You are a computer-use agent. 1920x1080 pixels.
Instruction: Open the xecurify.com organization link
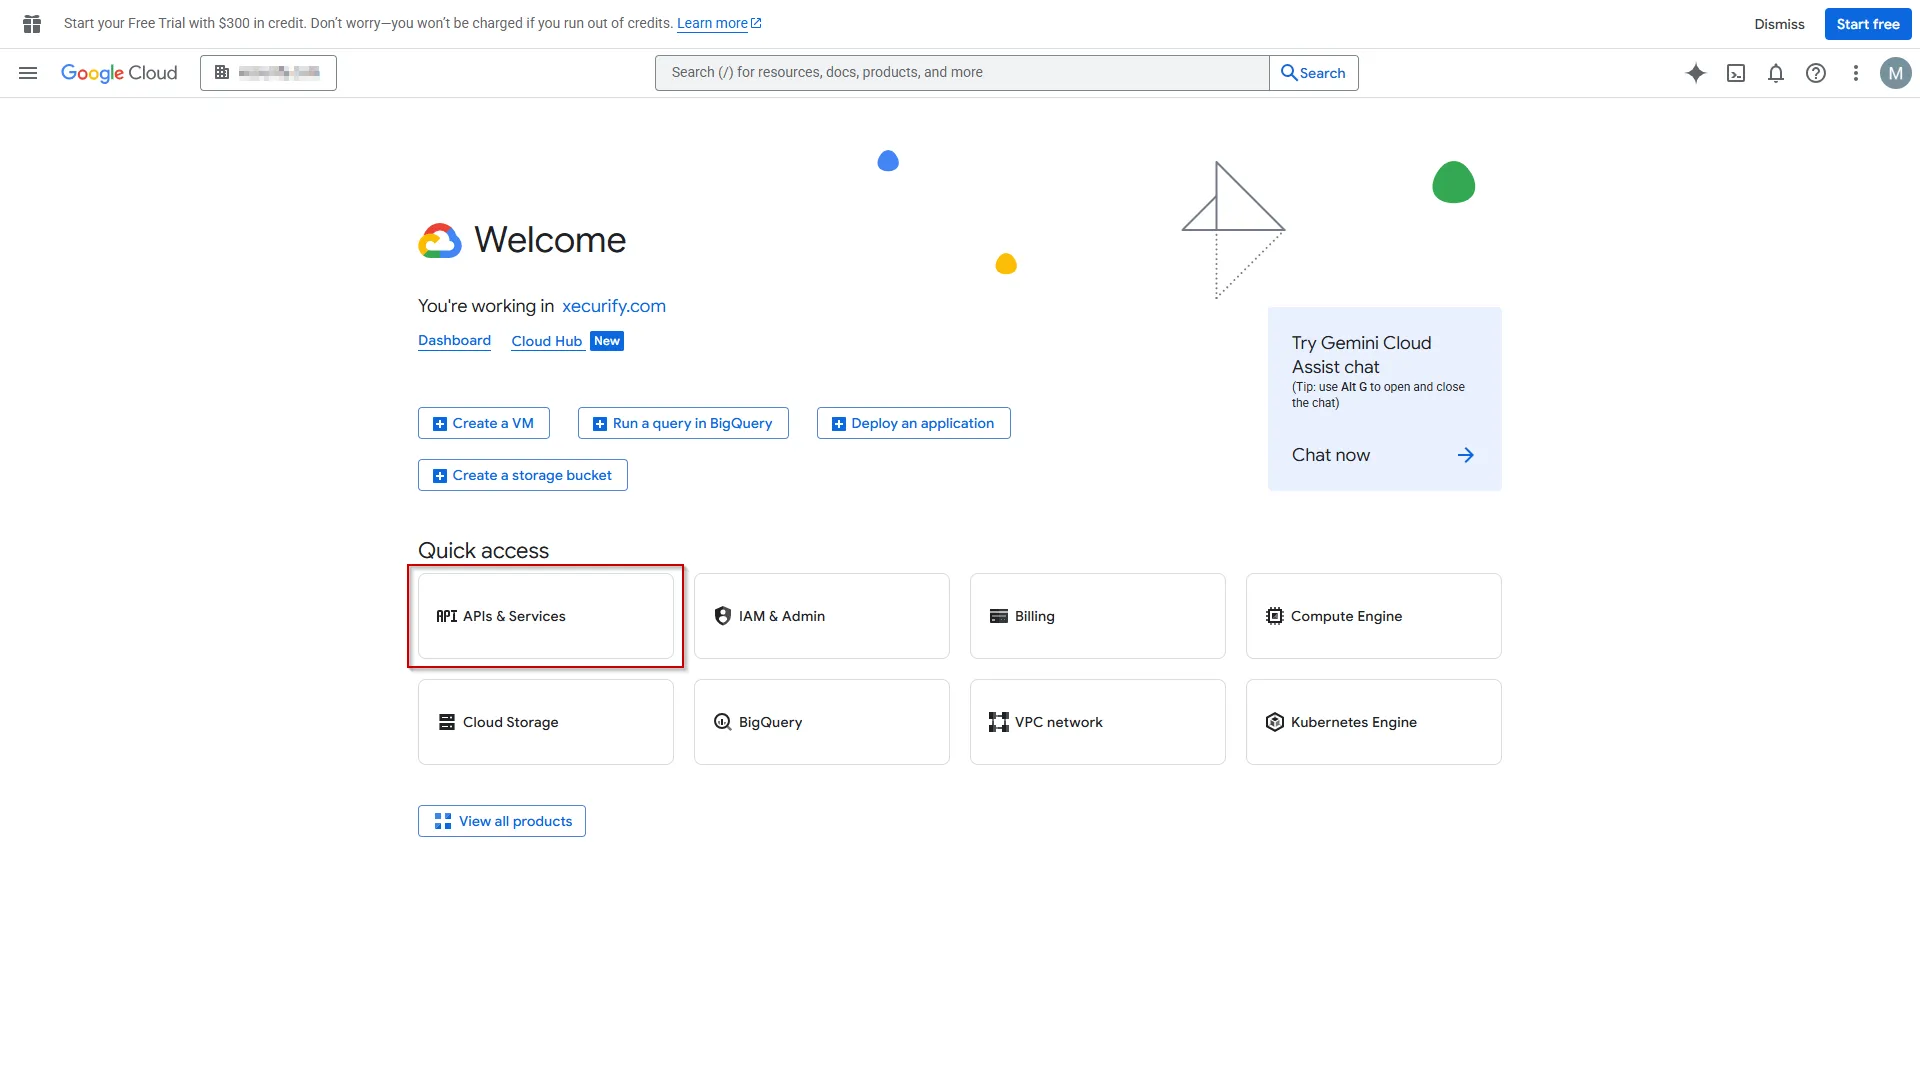tap(614, 306)
